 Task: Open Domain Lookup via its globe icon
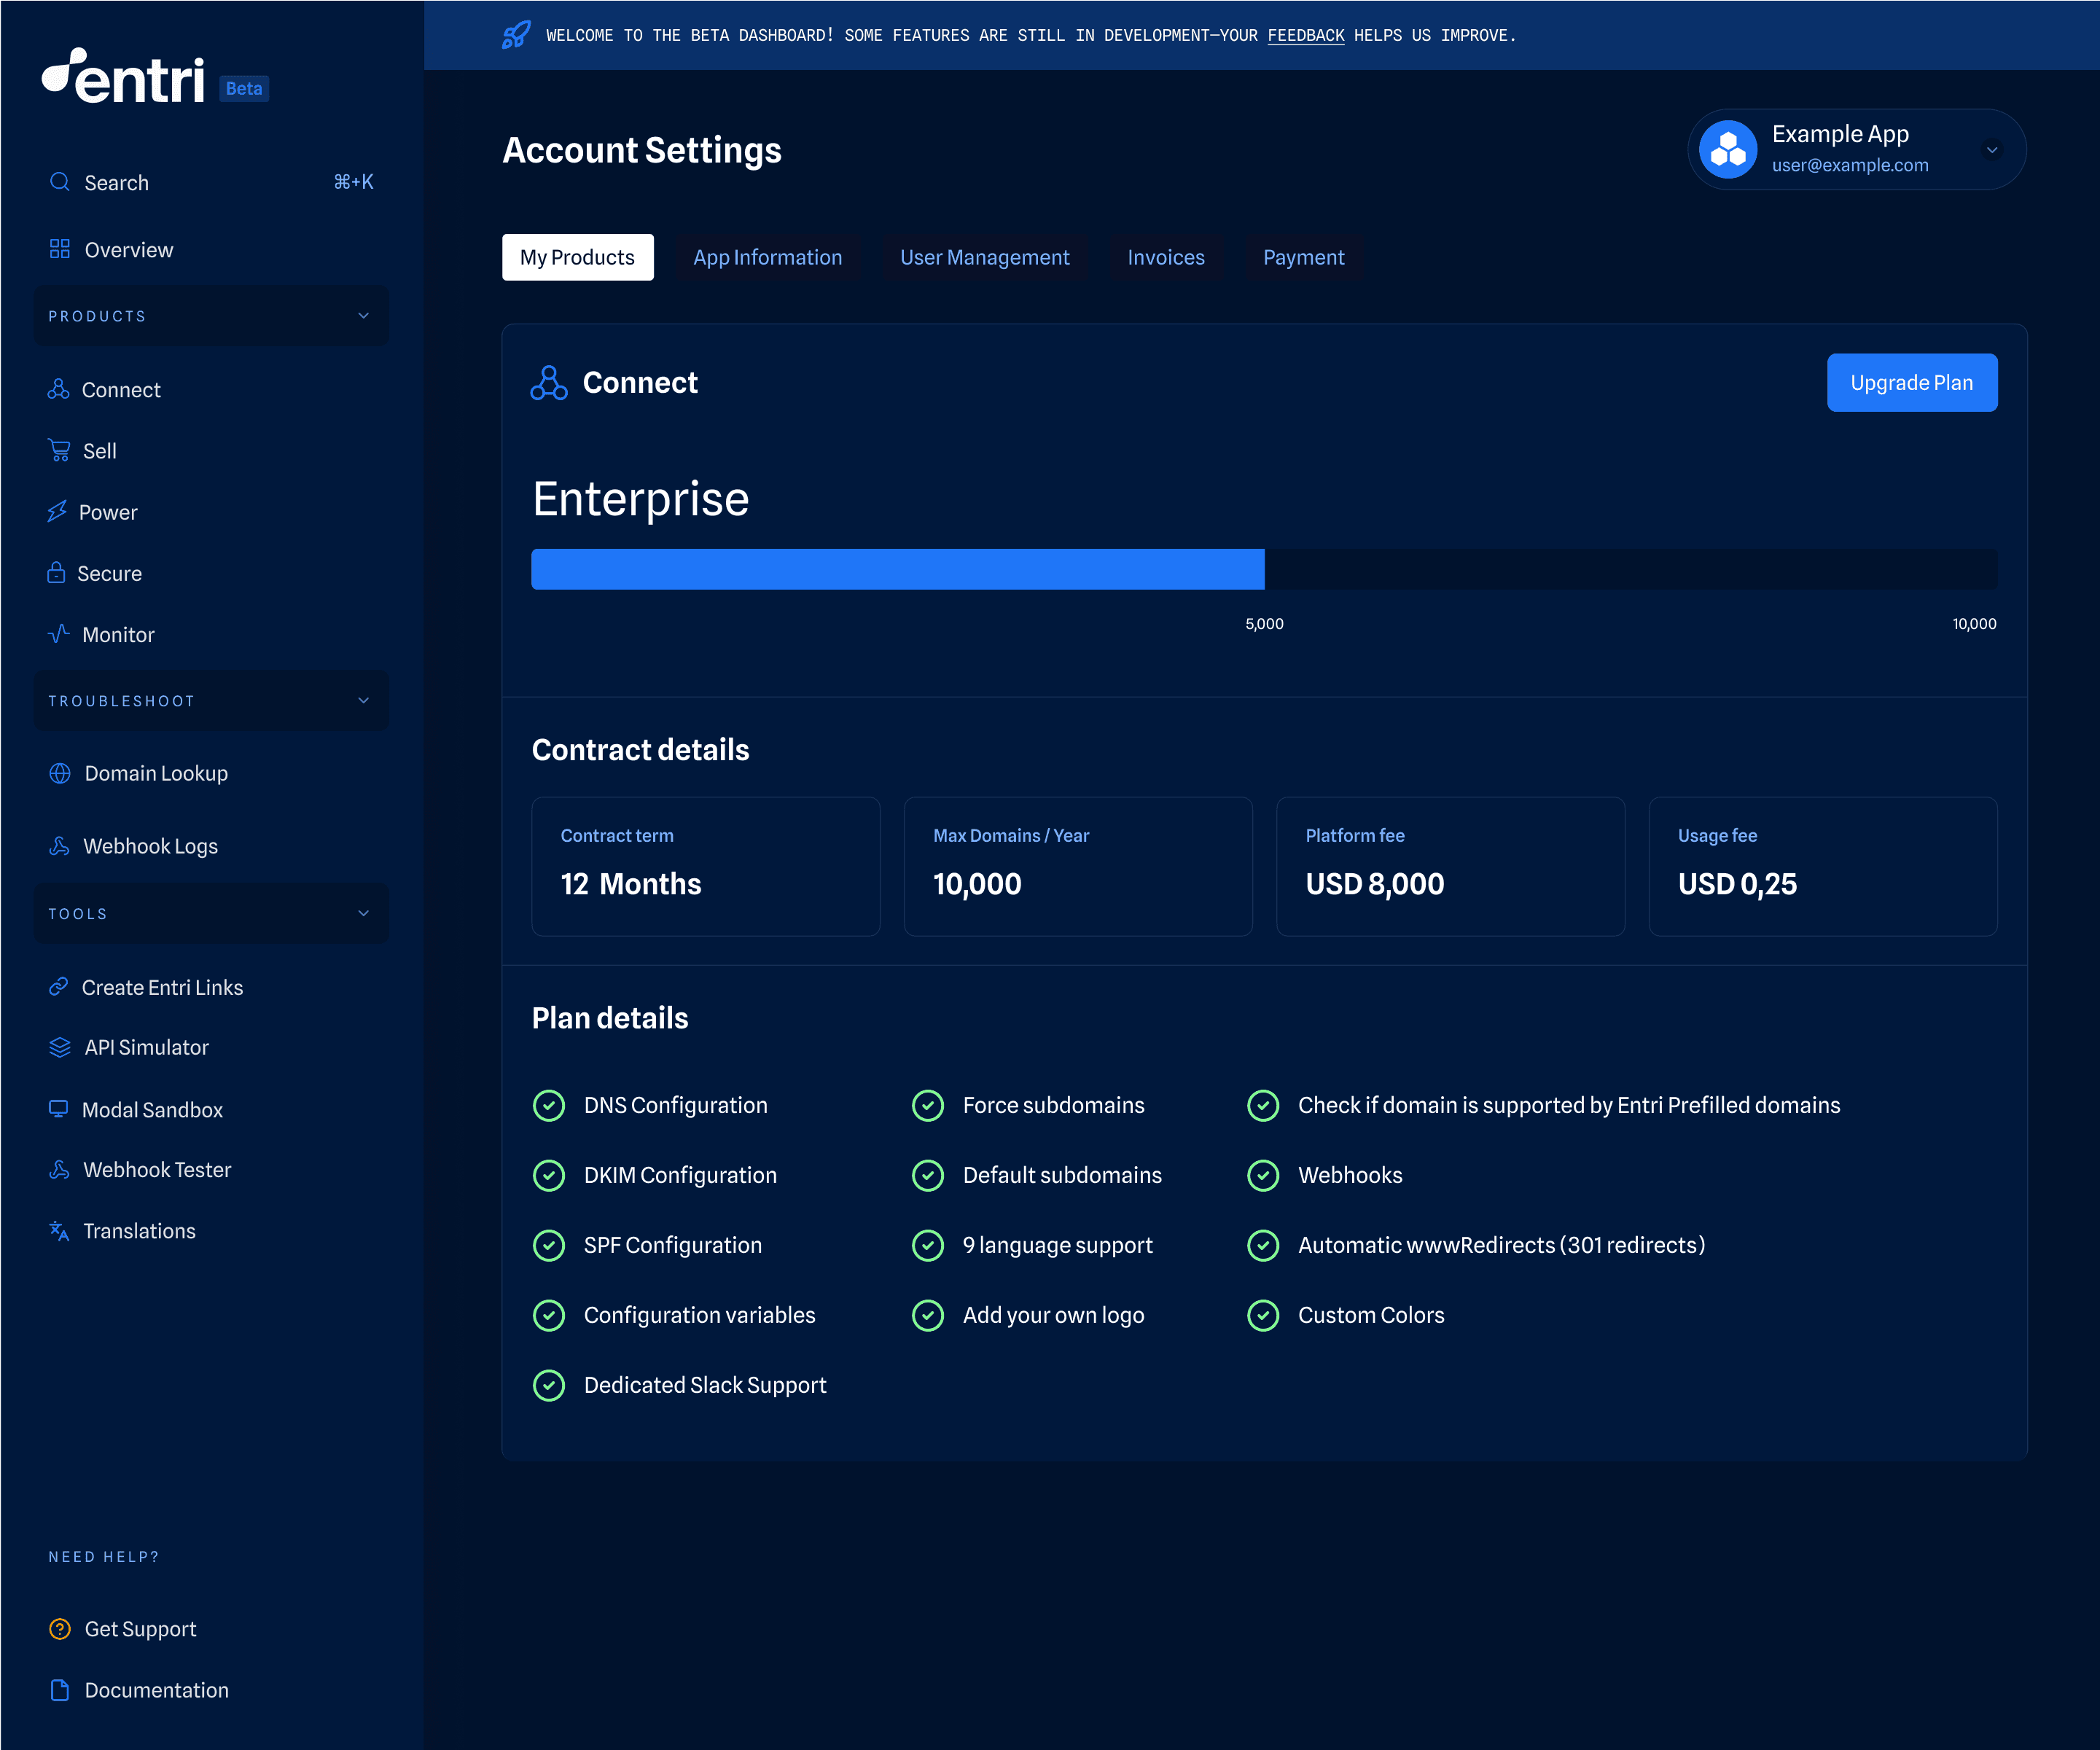point(60,773)
